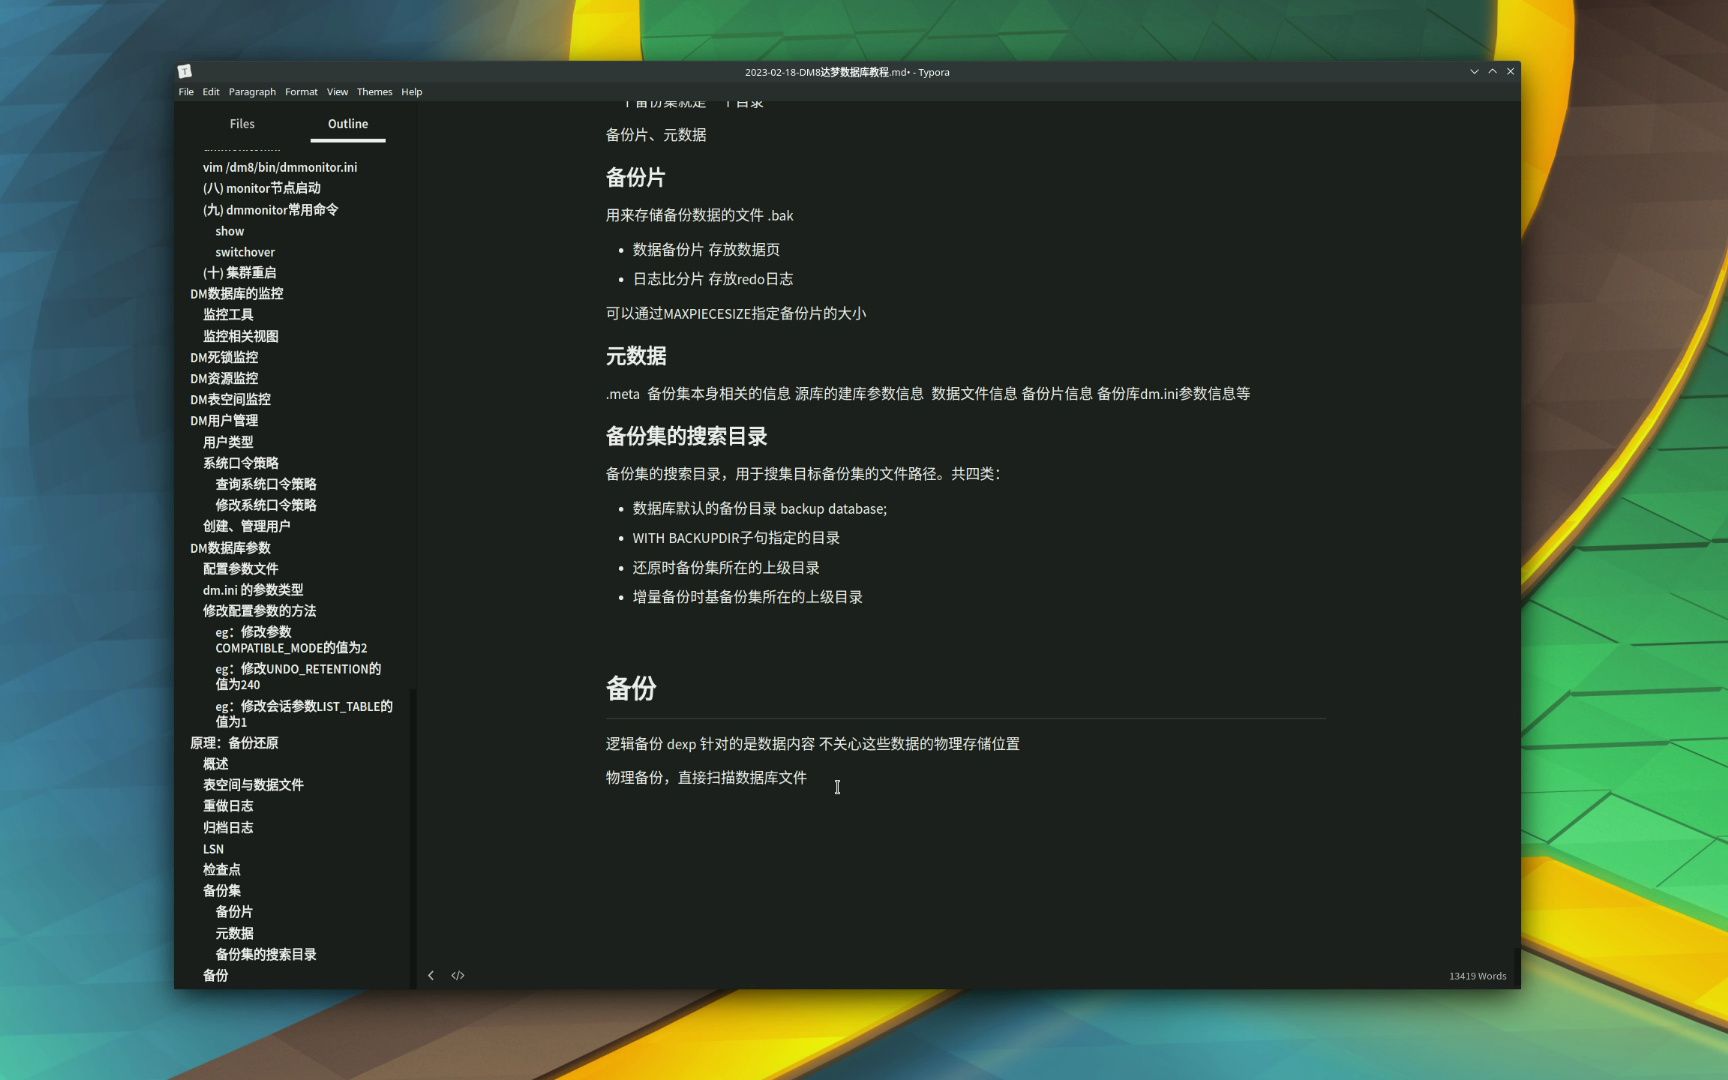Screen dimensions: 1728x1080
Task: Click the 备份片 heading in editor
Action: (x=635, y=178)
